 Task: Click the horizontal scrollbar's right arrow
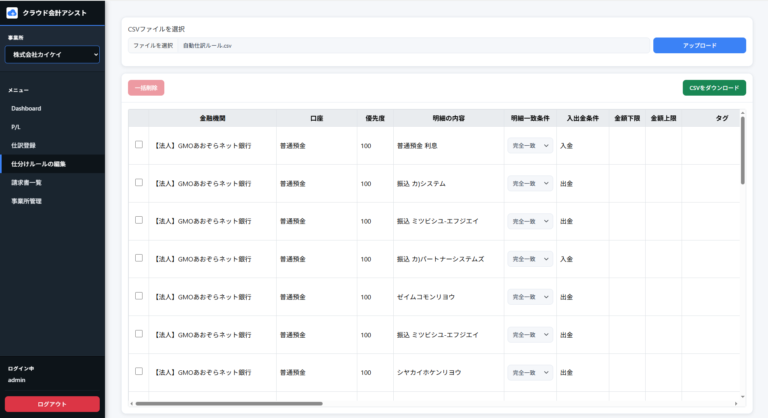pyautogui.click(x=736, y=403)
